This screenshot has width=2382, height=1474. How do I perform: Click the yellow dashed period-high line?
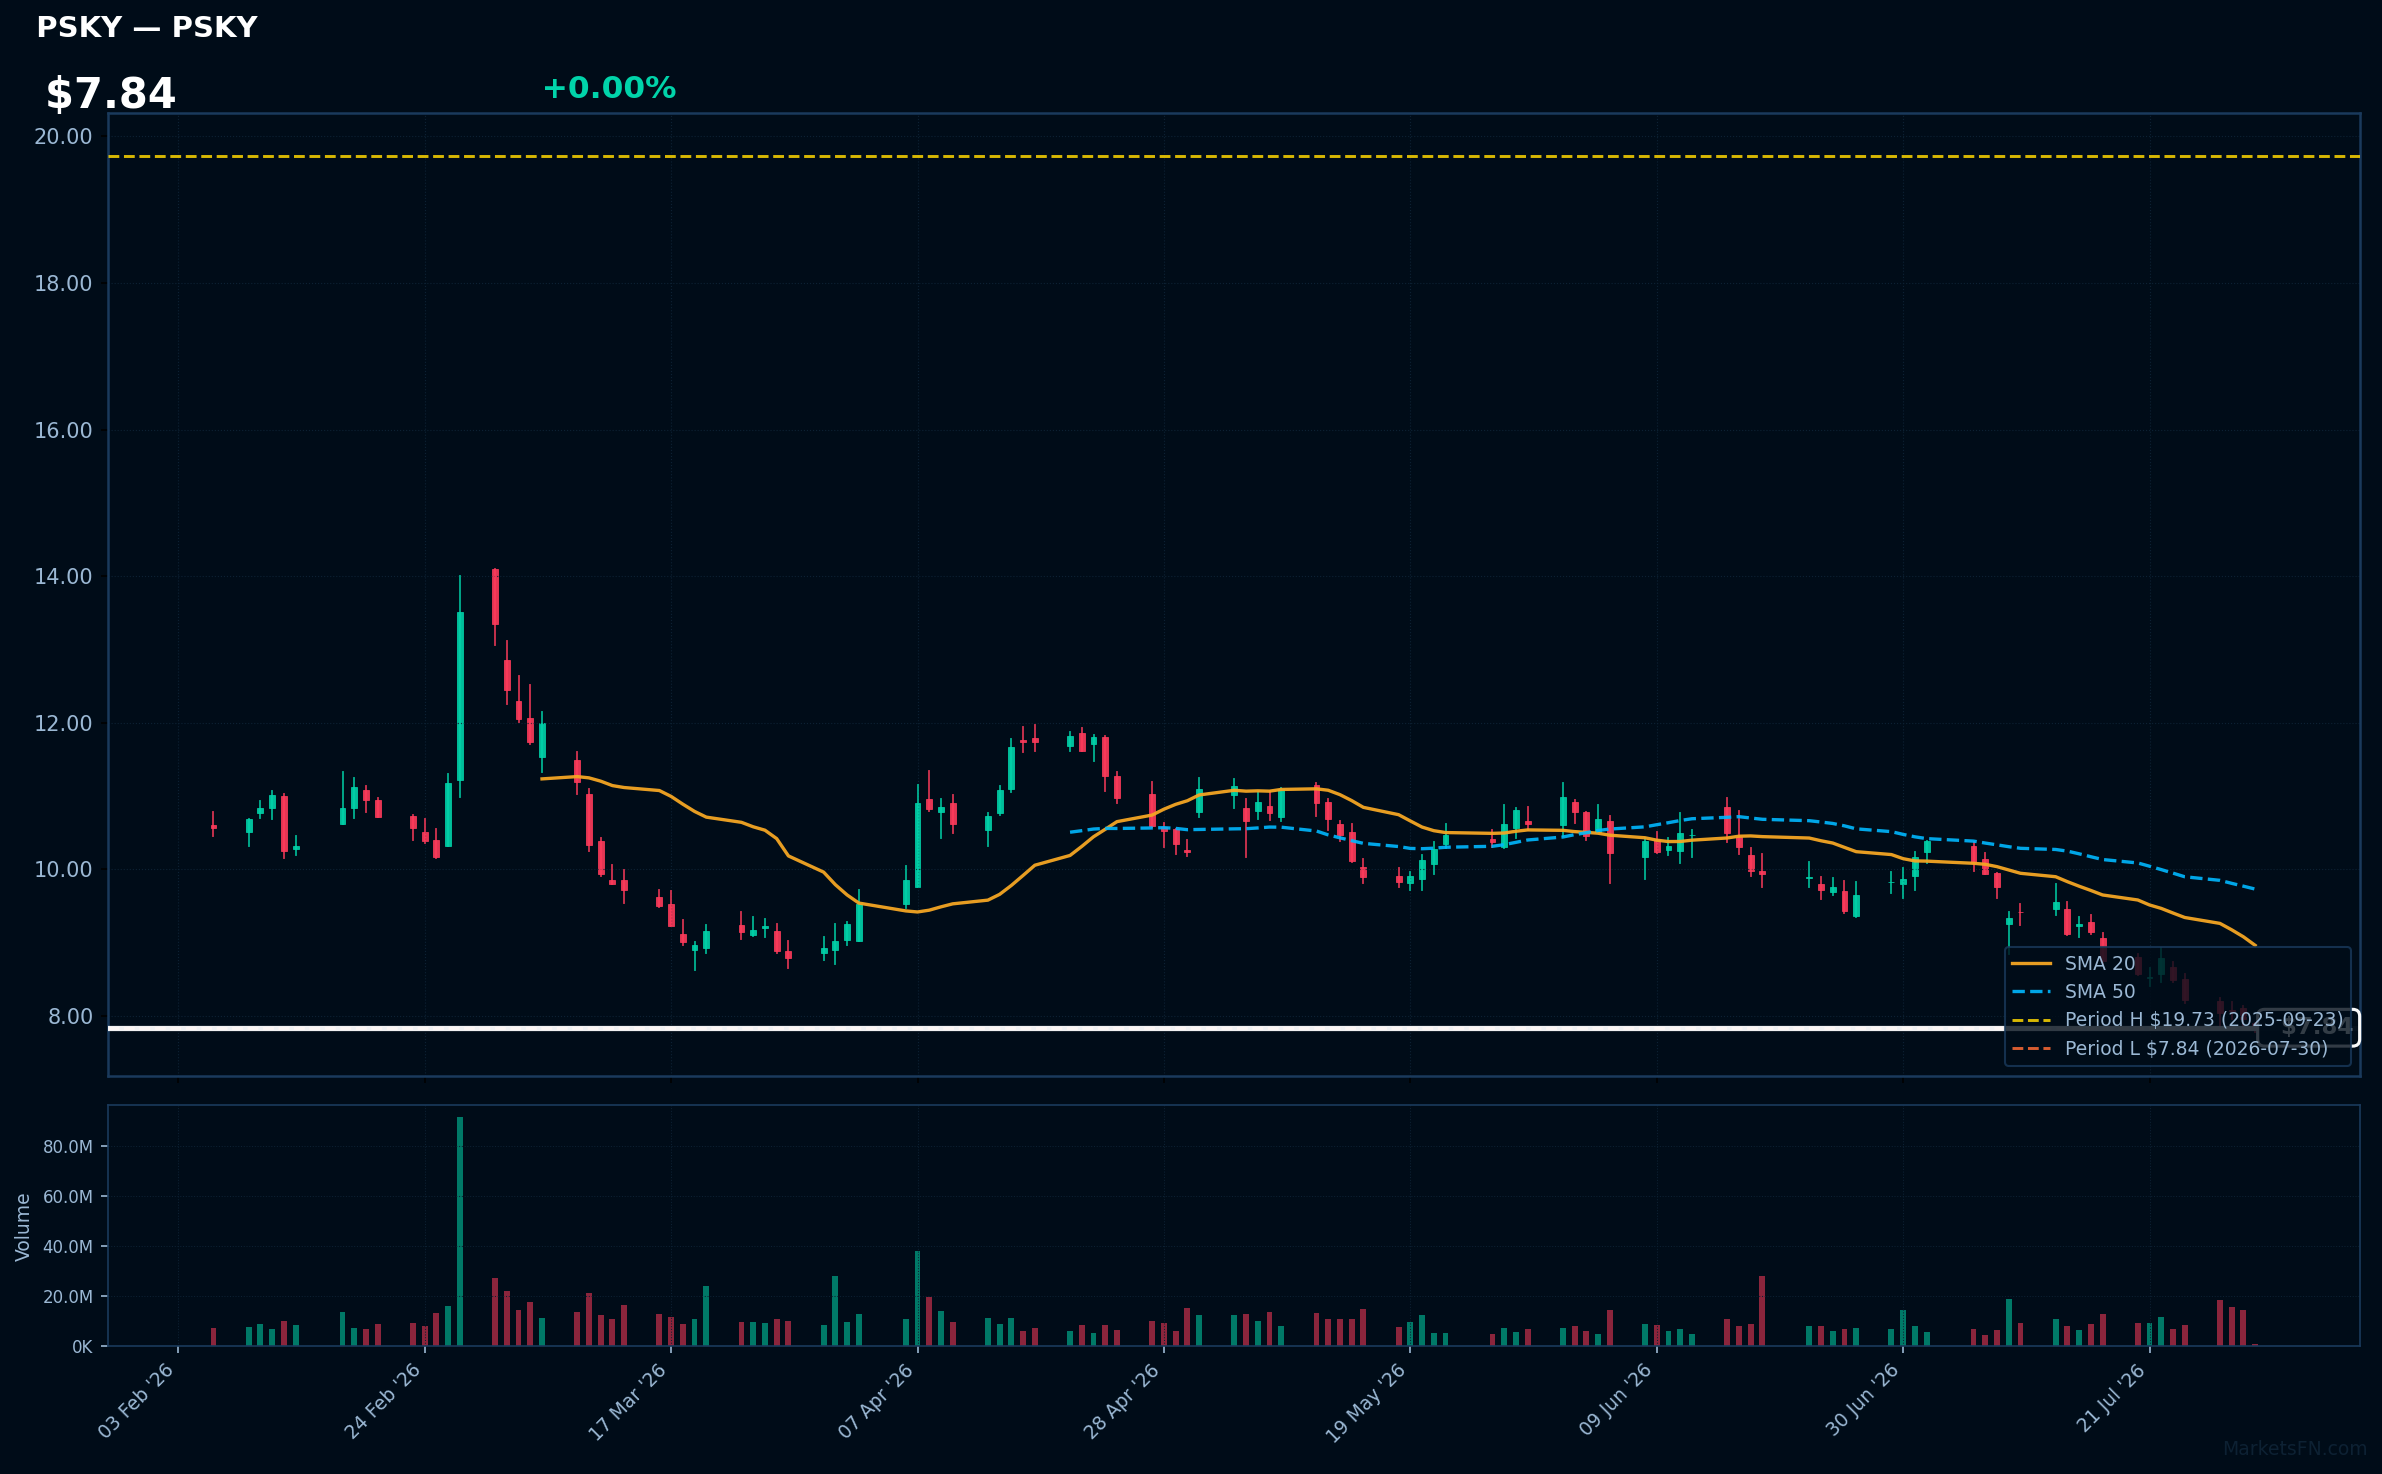[x=1234, y=157]
